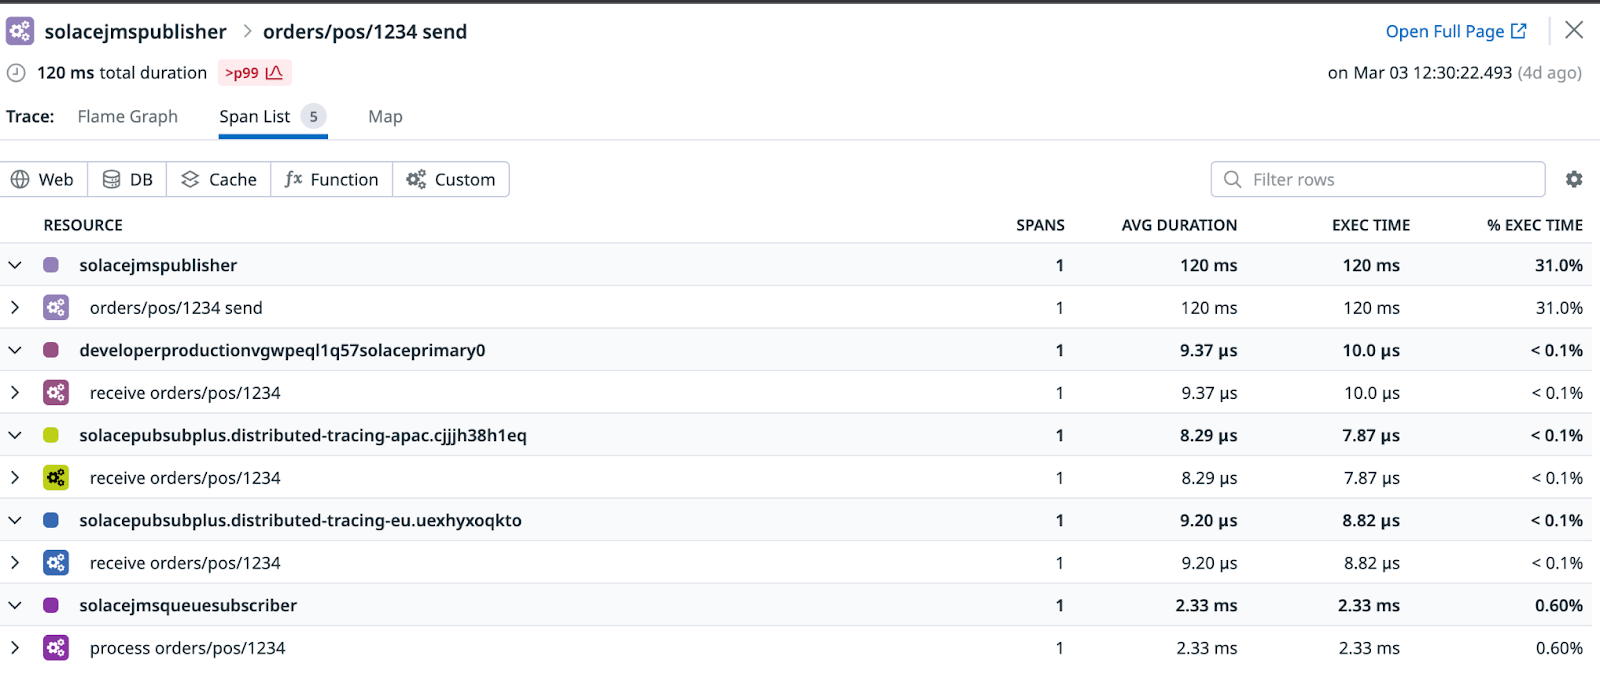The width and height of the screenshot is (1600, 688).
Task: Expand the orders/pos/1234 send row
Action: coord(15,308)
